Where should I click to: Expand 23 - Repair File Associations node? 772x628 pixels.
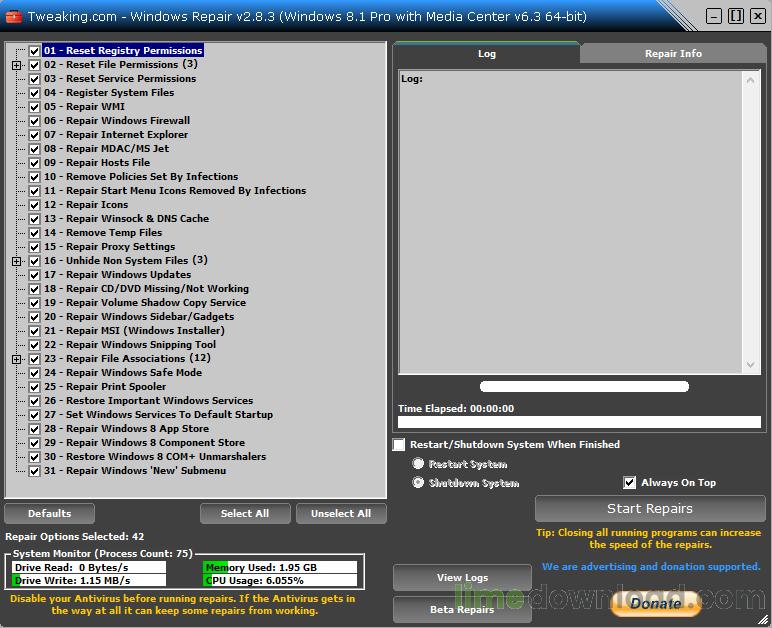tap(17, 359)
